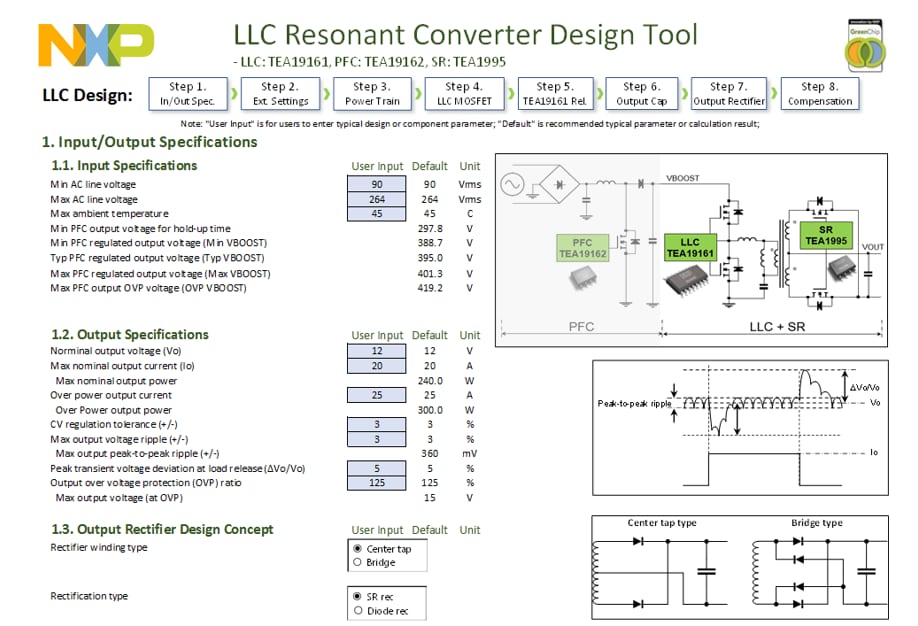Click the Min AC line voltage input field
The height and width of the screenshot is (626, 918).
pyautogui.click(x=376, y=184)
